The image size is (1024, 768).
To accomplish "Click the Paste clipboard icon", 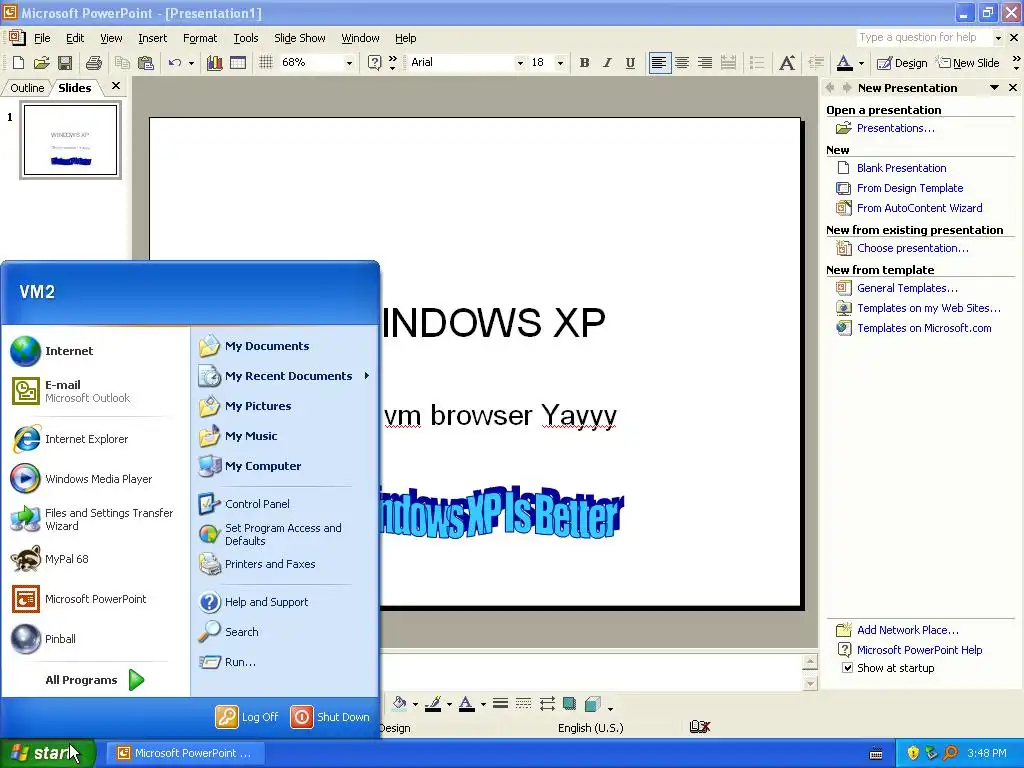I will click(146, 63).
